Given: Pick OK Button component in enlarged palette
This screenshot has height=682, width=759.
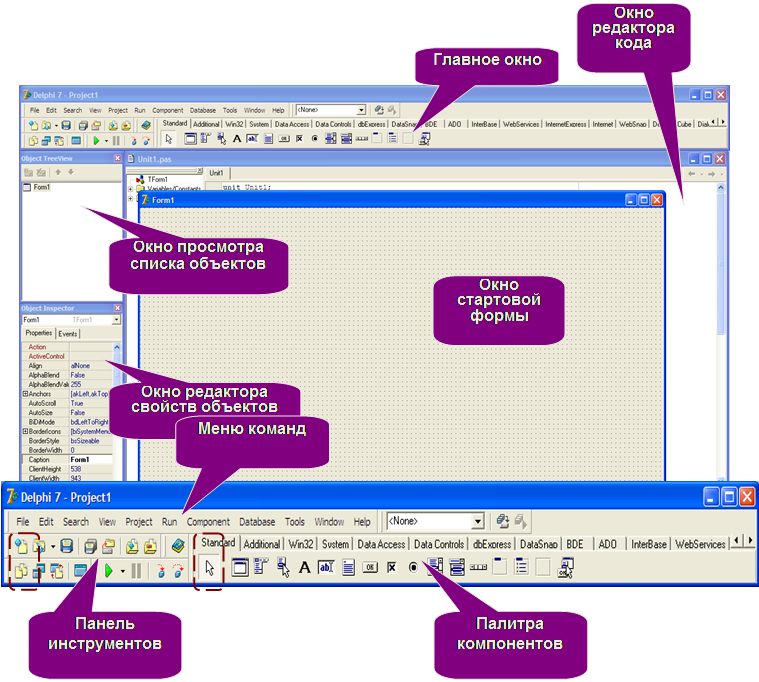Looking at the screenshot, I should 370,567.
